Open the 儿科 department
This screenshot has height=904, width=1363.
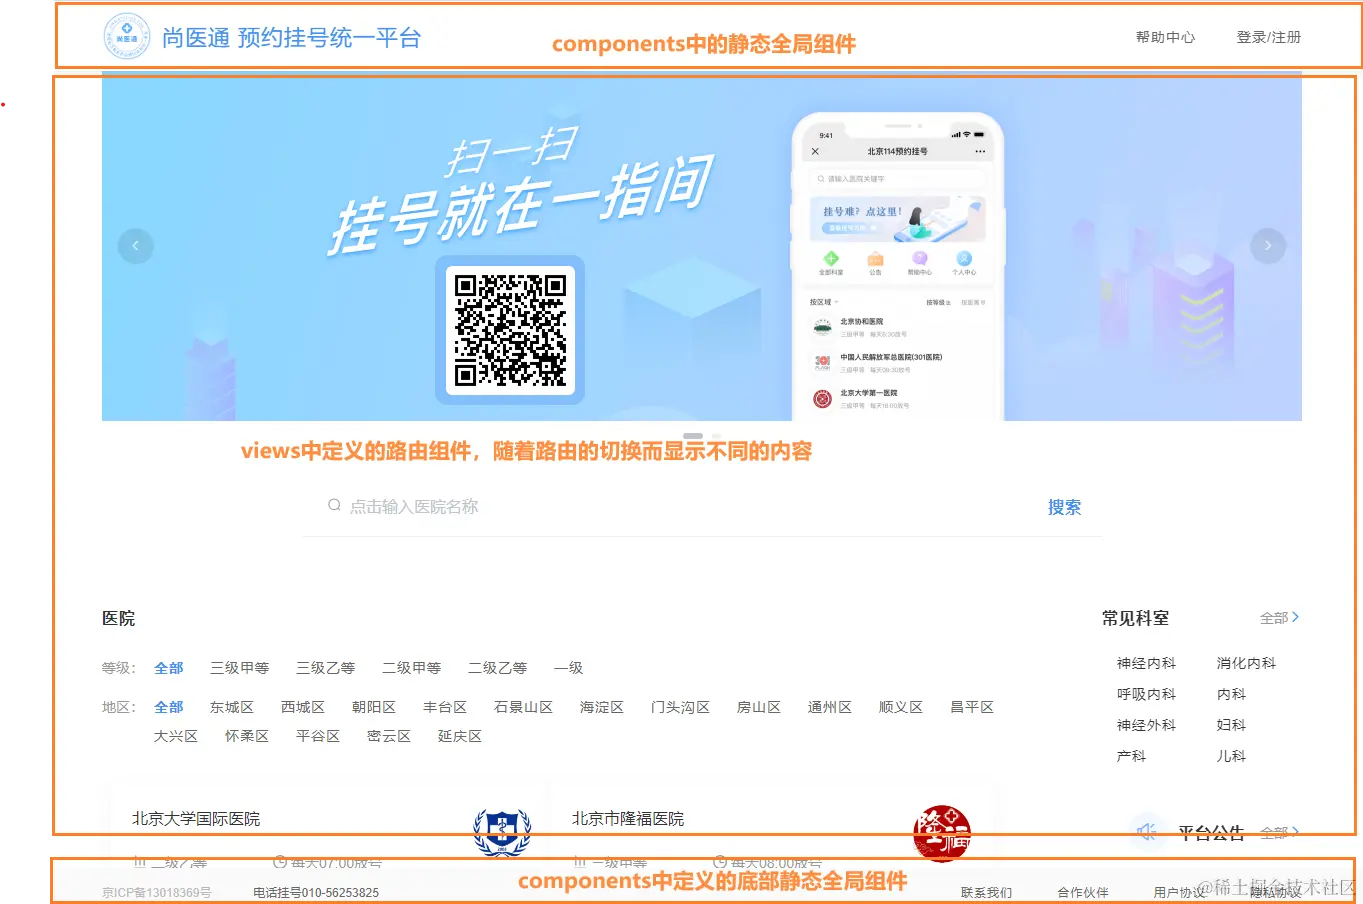[1231, 756]
